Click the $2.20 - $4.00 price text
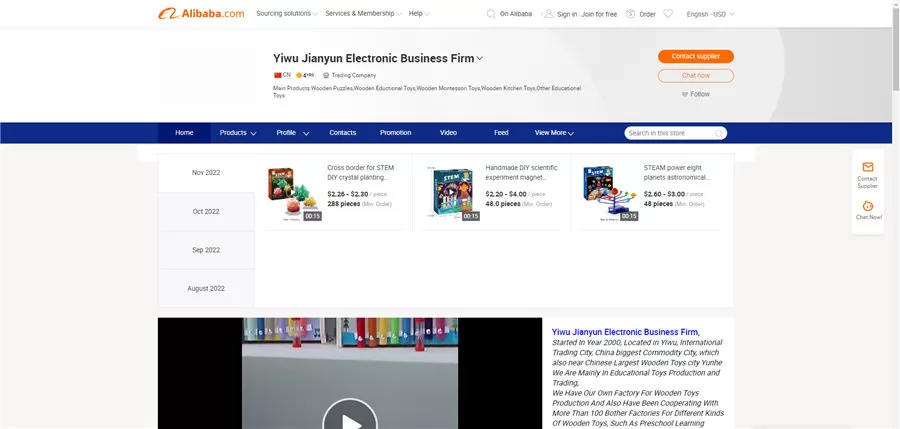The image size is (900, 429). [x=506, y=194]
